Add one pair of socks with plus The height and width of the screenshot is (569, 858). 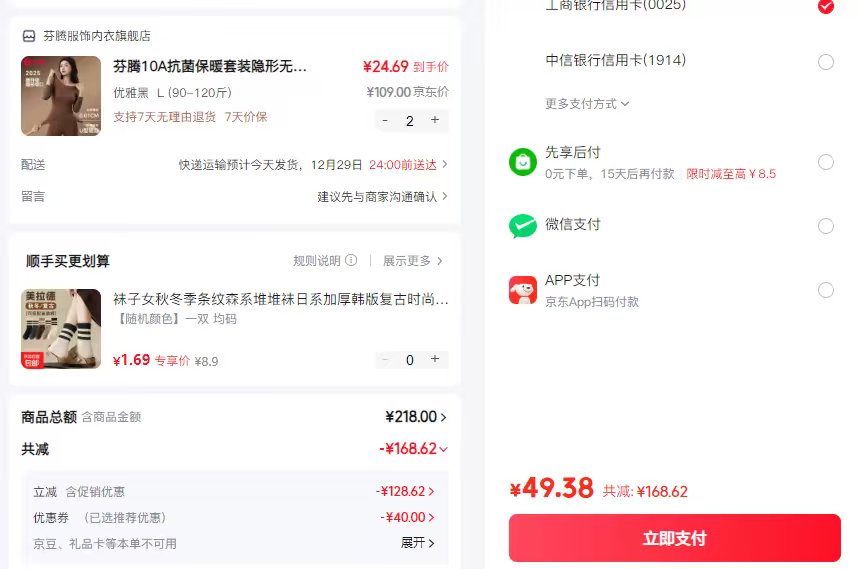pos(435,359)
